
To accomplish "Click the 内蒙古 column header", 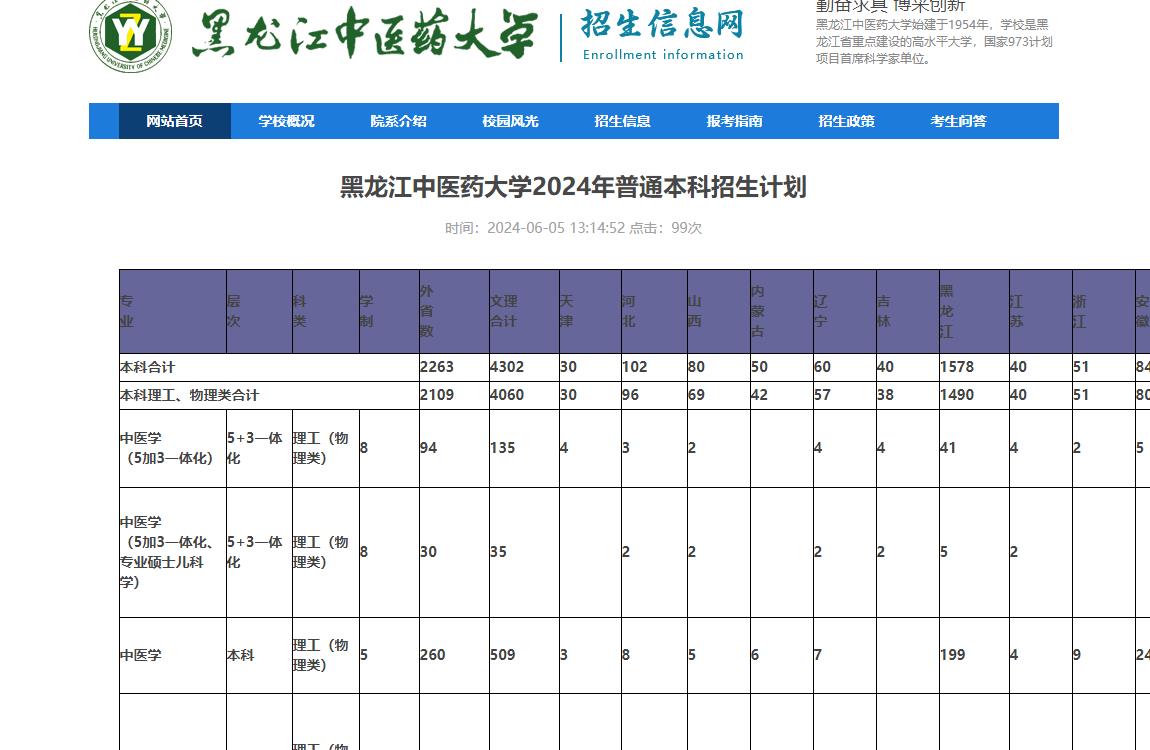I will (x=782, y=312).
